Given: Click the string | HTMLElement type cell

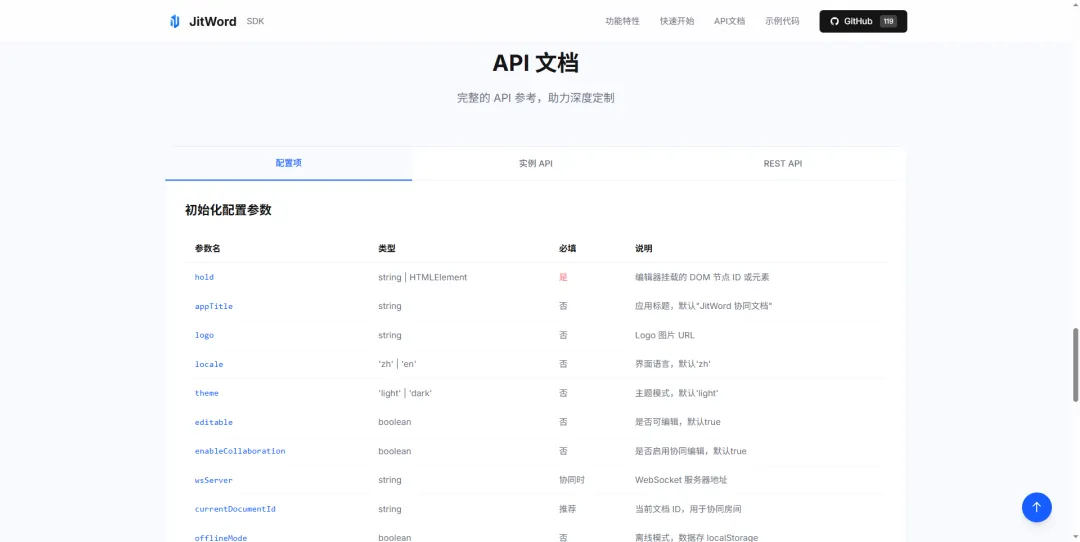Looking at the screenshot, I should point(422,277).
